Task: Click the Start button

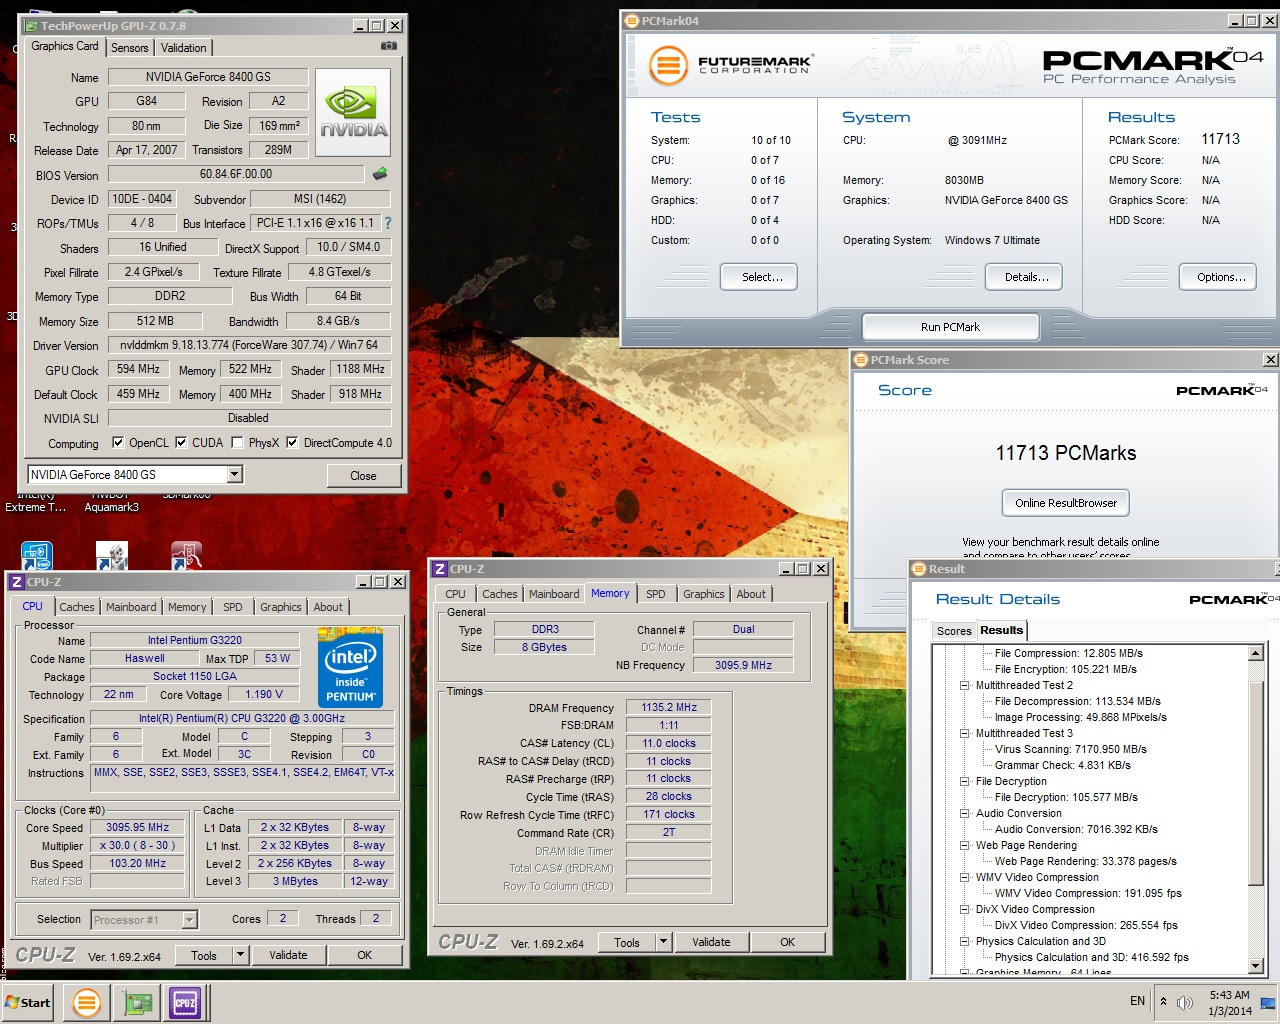Action: [x=27, y=1002]
